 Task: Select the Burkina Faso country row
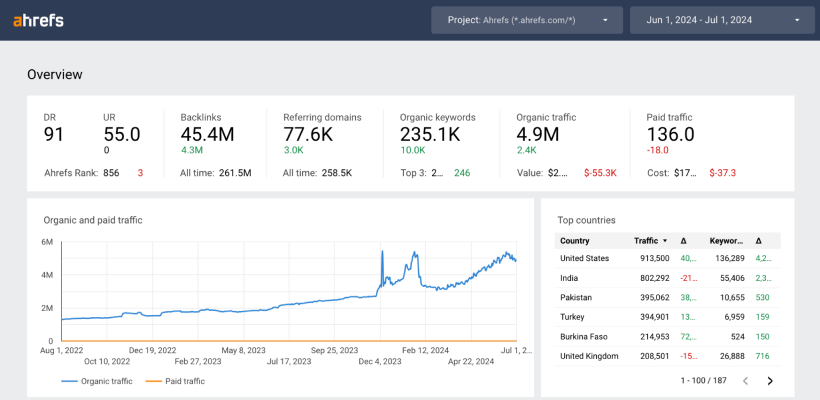(667, 336)
